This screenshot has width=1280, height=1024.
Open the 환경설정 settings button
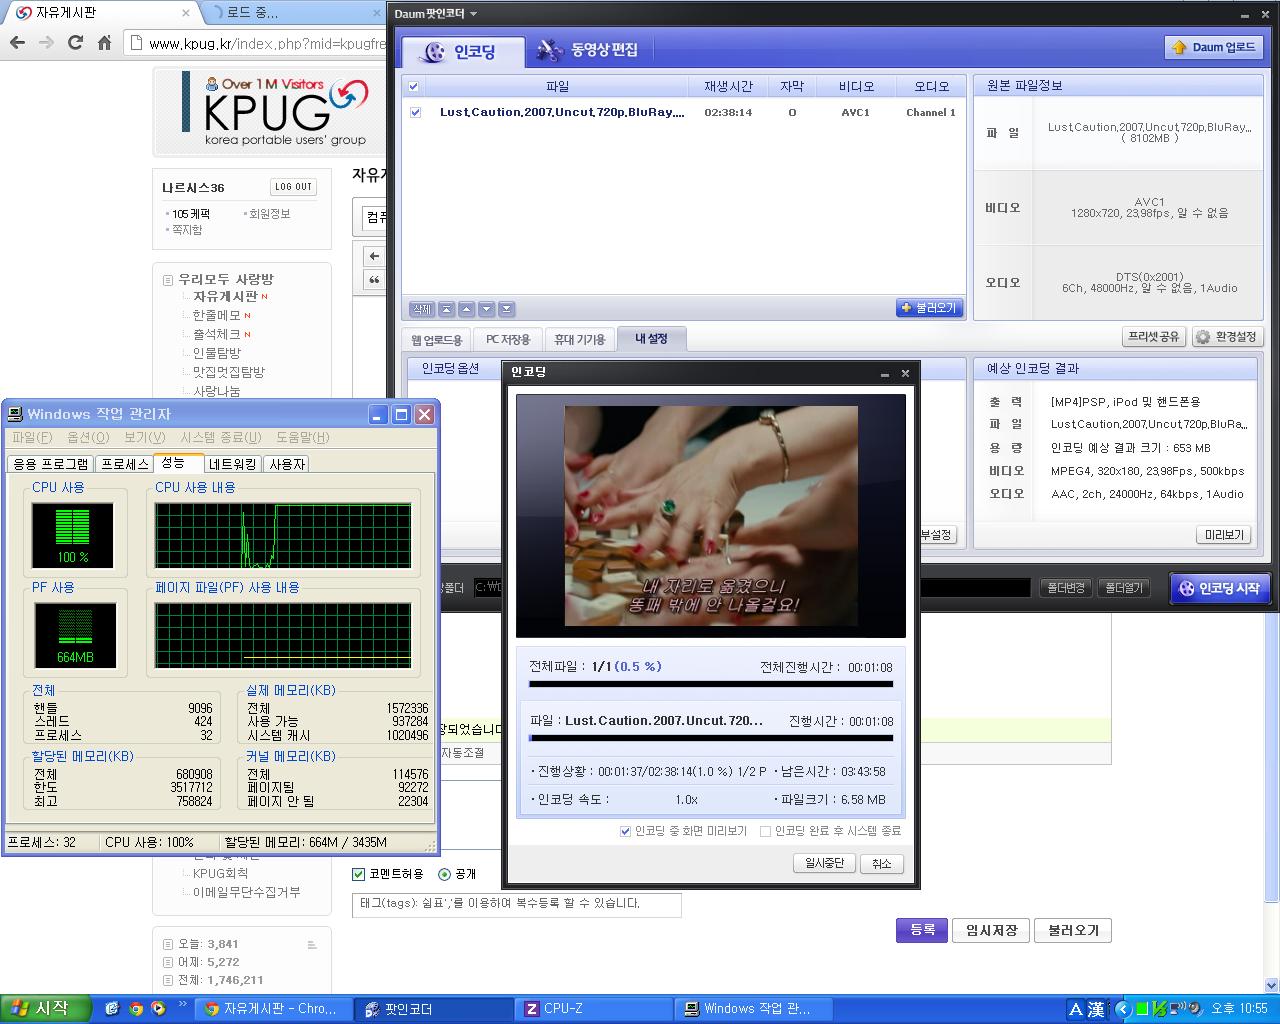pyautogui.click(x=1227, y=337)
